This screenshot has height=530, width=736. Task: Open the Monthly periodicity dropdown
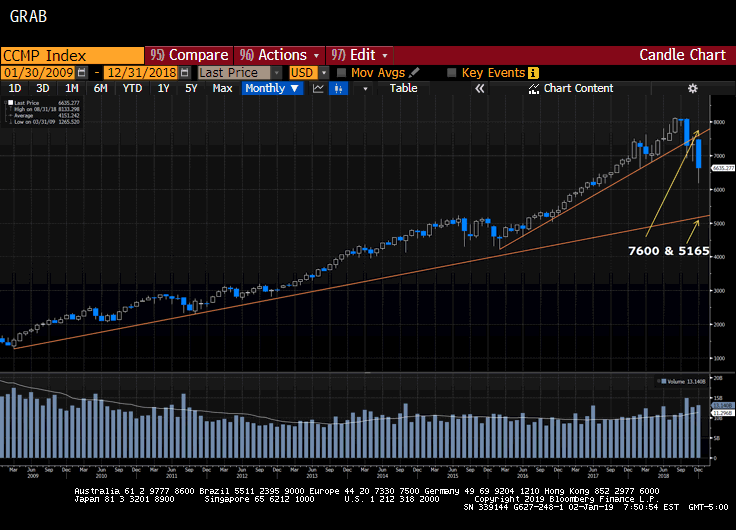click(272, 88)
